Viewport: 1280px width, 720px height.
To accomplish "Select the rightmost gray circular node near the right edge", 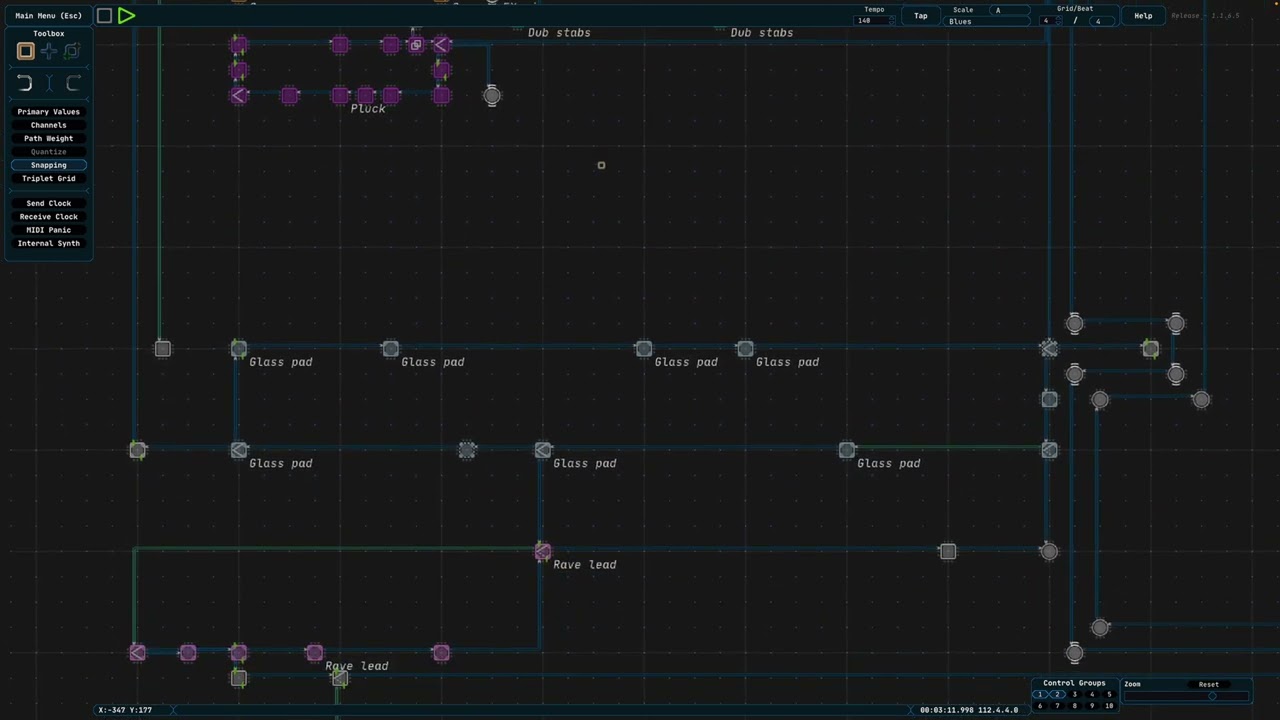I will coord(1201,399).
